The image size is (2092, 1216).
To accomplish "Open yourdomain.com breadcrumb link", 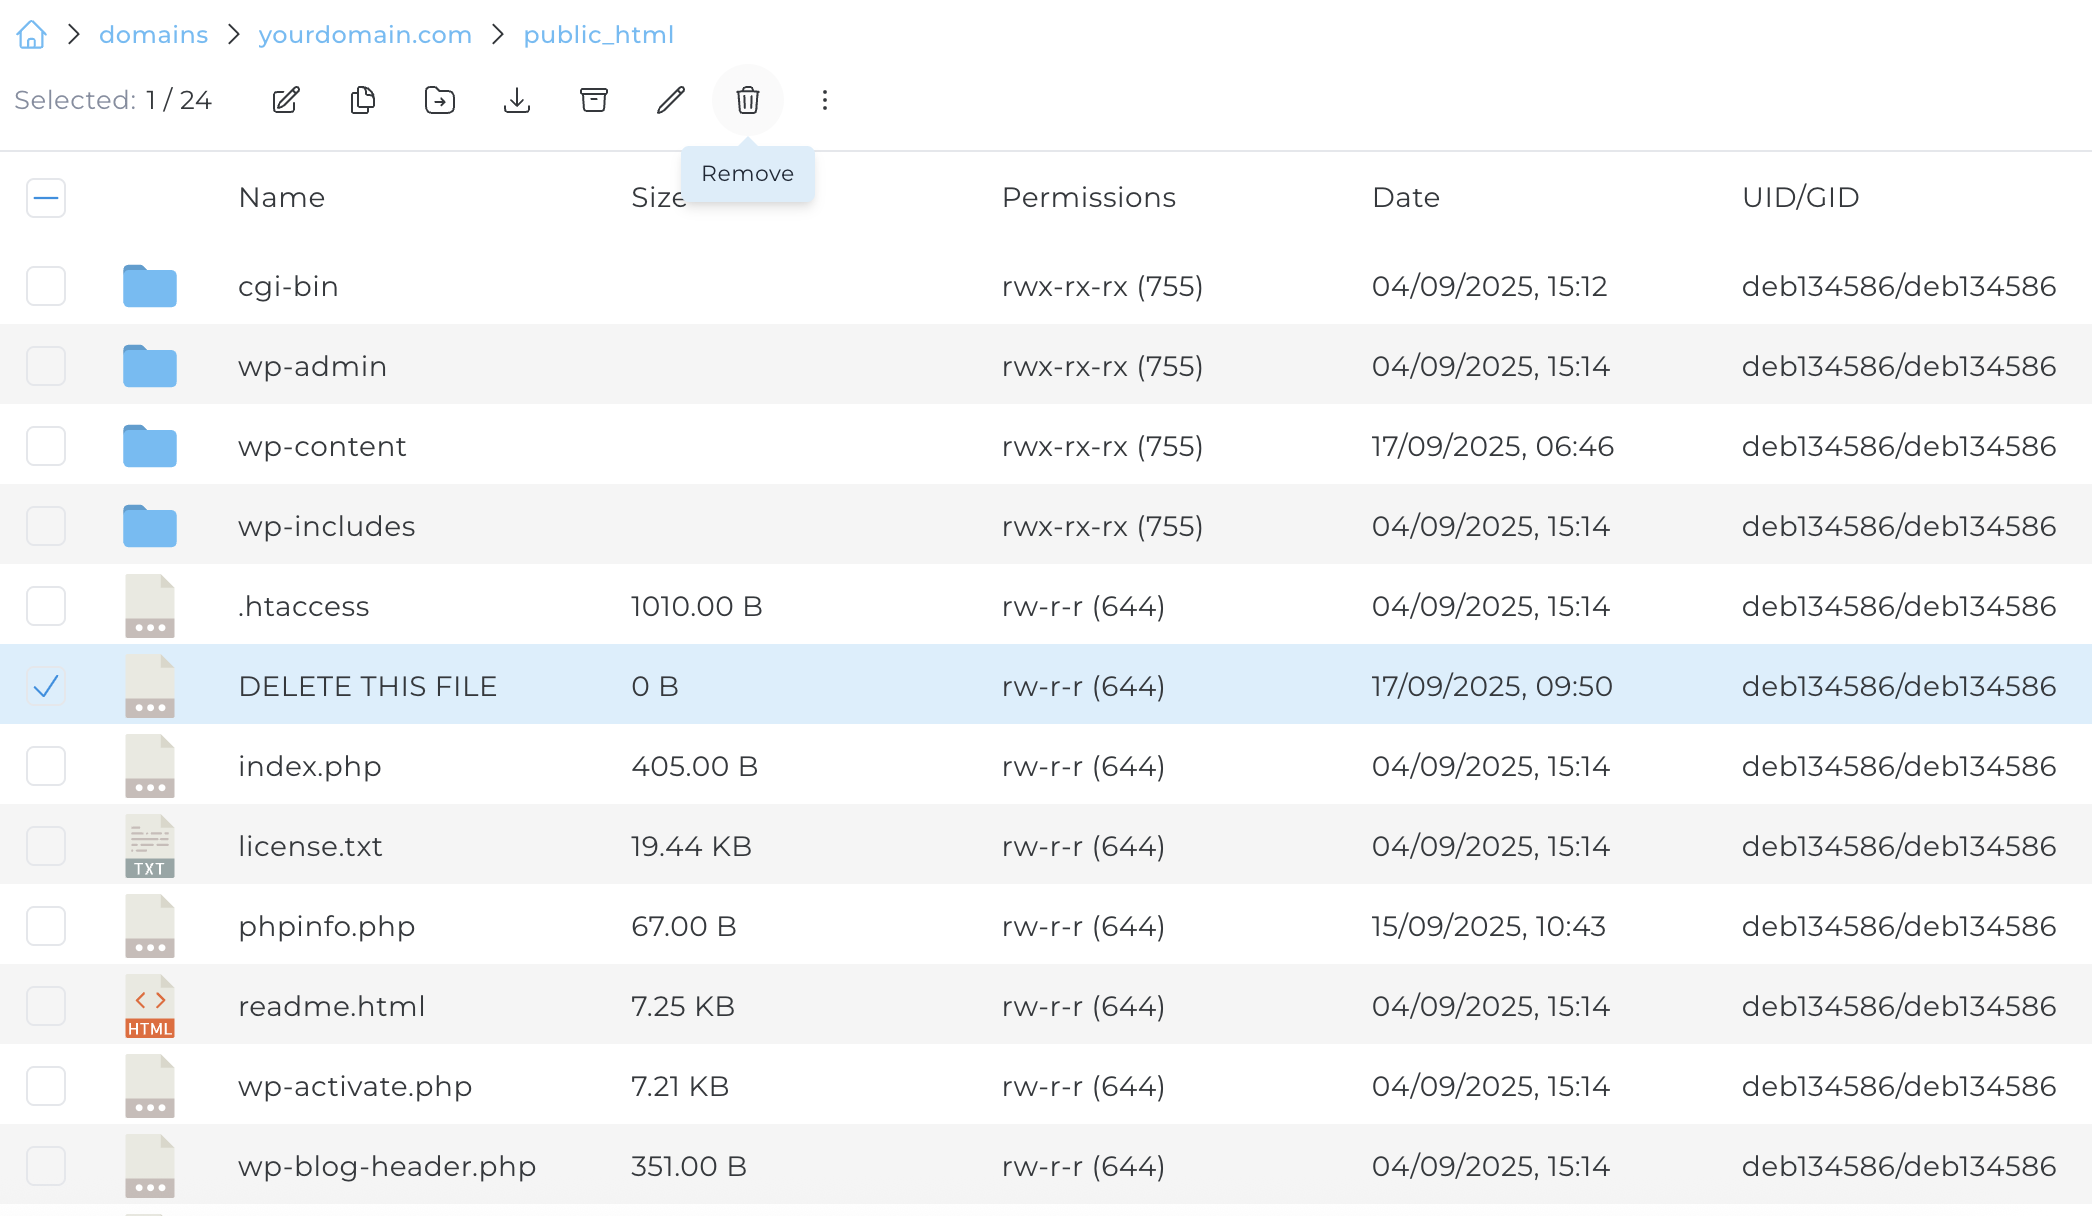I will tap(365, 34).
